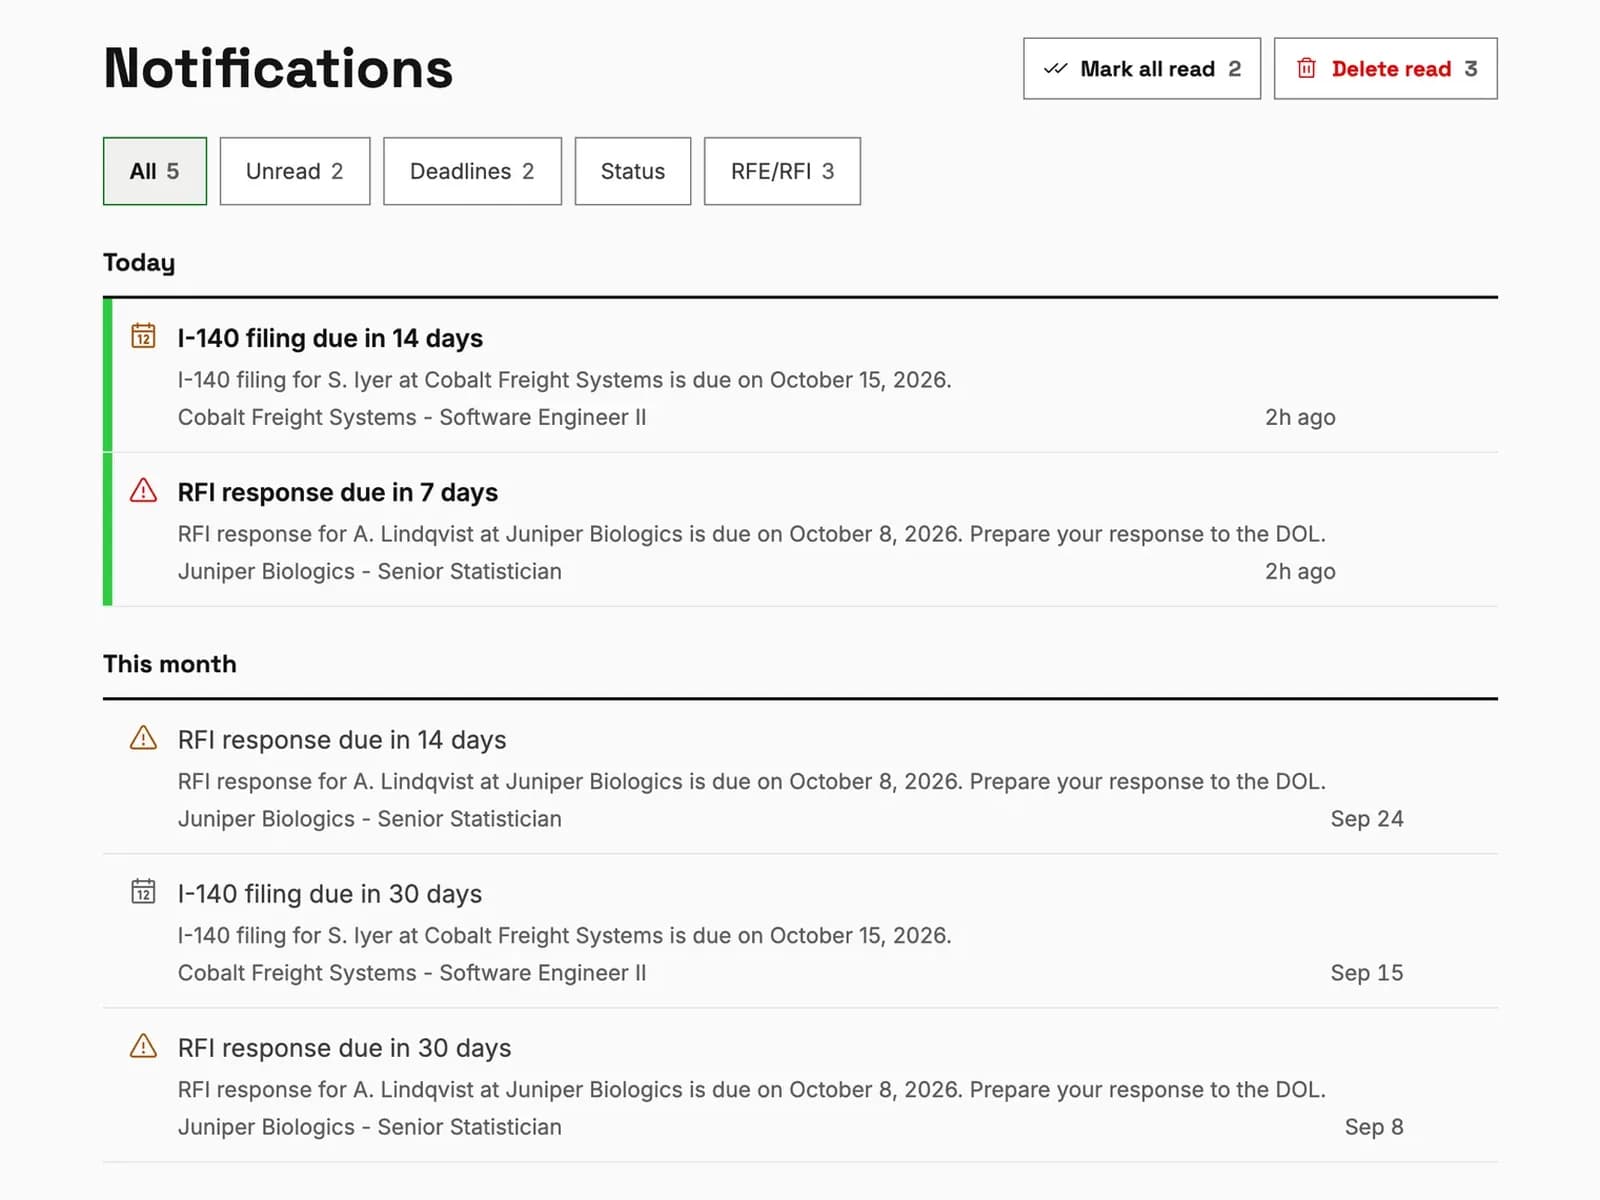Open 'RFI response due in 7 days' notification
The image size is (1600, 1200).
click(x=800, y=530)
